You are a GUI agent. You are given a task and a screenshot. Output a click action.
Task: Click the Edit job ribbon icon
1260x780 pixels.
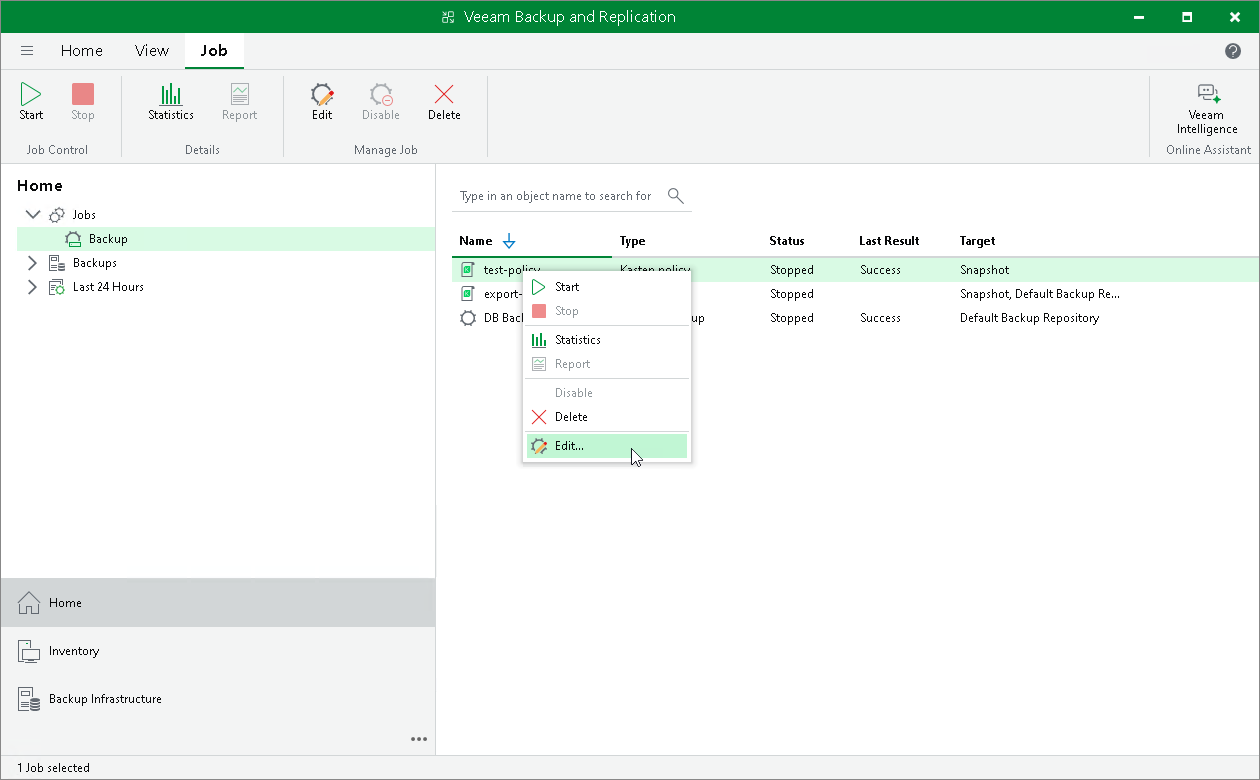[322, 95]
